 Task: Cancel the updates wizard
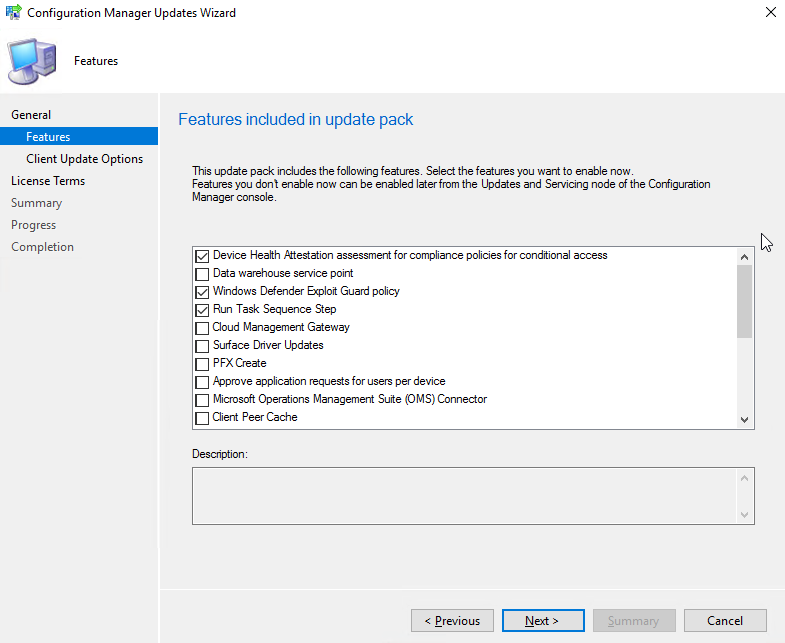725,620
